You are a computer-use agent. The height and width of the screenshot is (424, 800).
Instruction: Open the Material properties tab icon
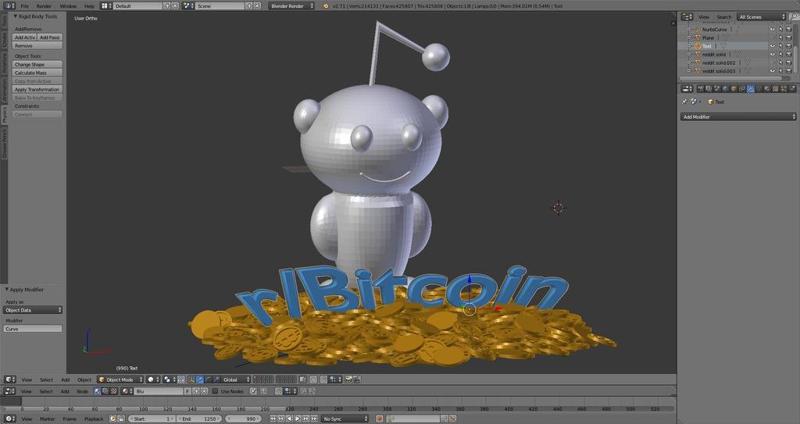(x=767, y=88)
